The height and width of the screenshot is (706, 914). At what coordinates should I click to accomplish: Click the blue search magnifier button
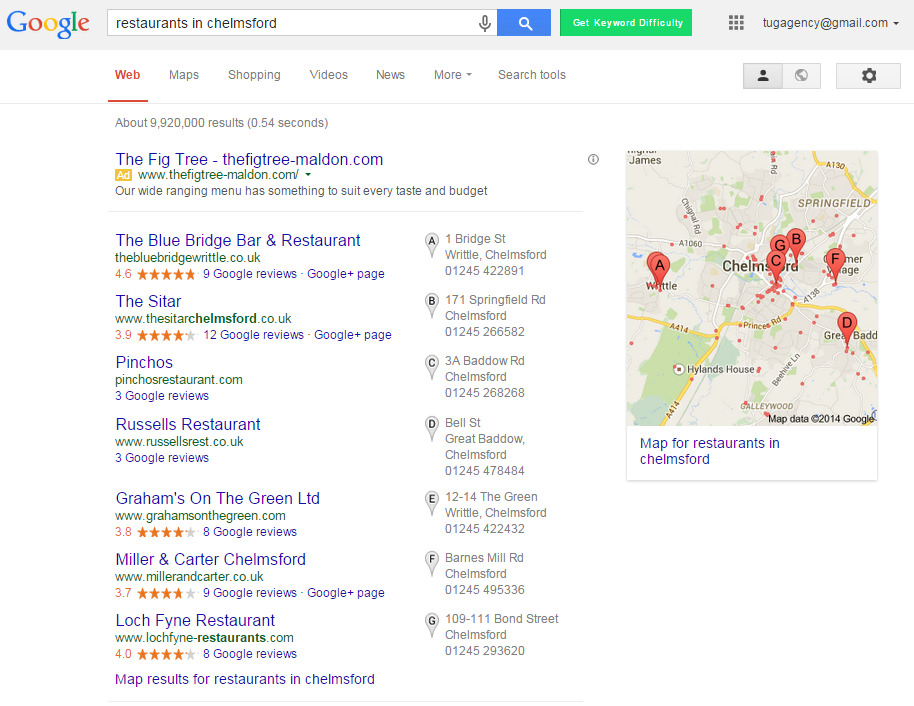[x=524, y=23]
